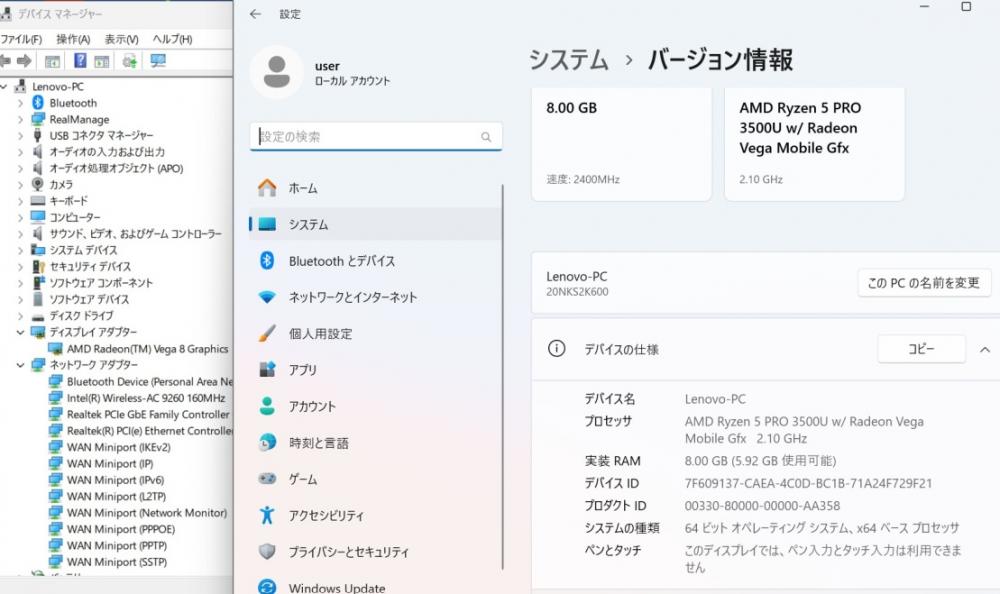The width and height of the screenshot is (1000, 594).
Task: Click the info icon beside デバイスの仕様
Action: (556, 349)
